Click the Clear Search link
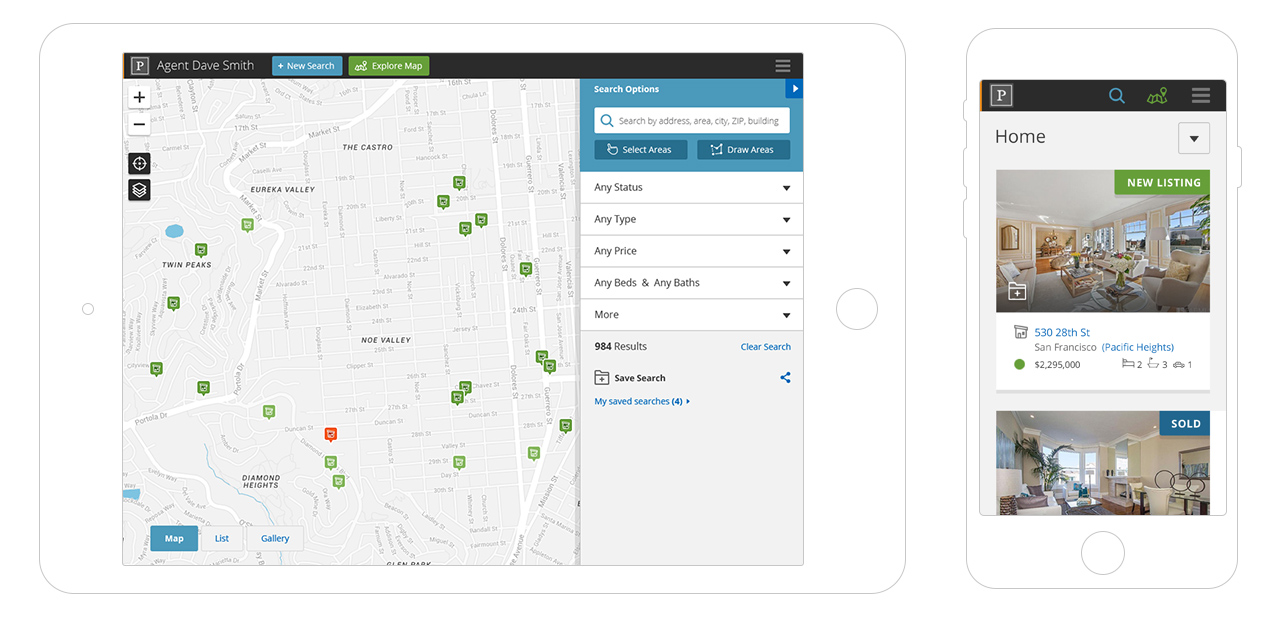This screenshot has height=622, width=1280. coord(765,347)
